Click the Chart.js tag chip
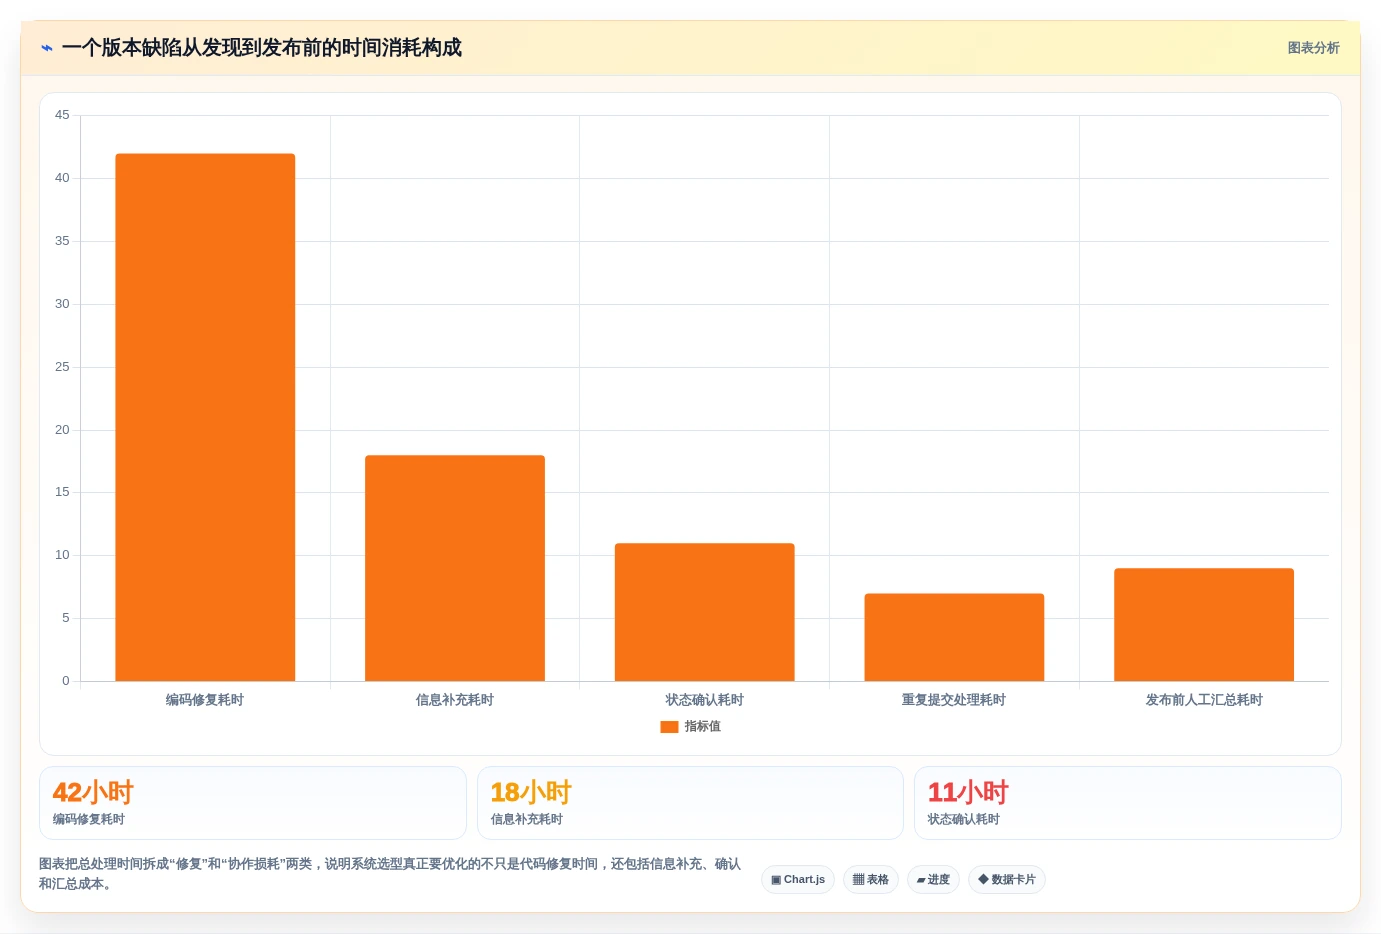The height and width of the screenshot is (934, 1381). pos(798,880)
